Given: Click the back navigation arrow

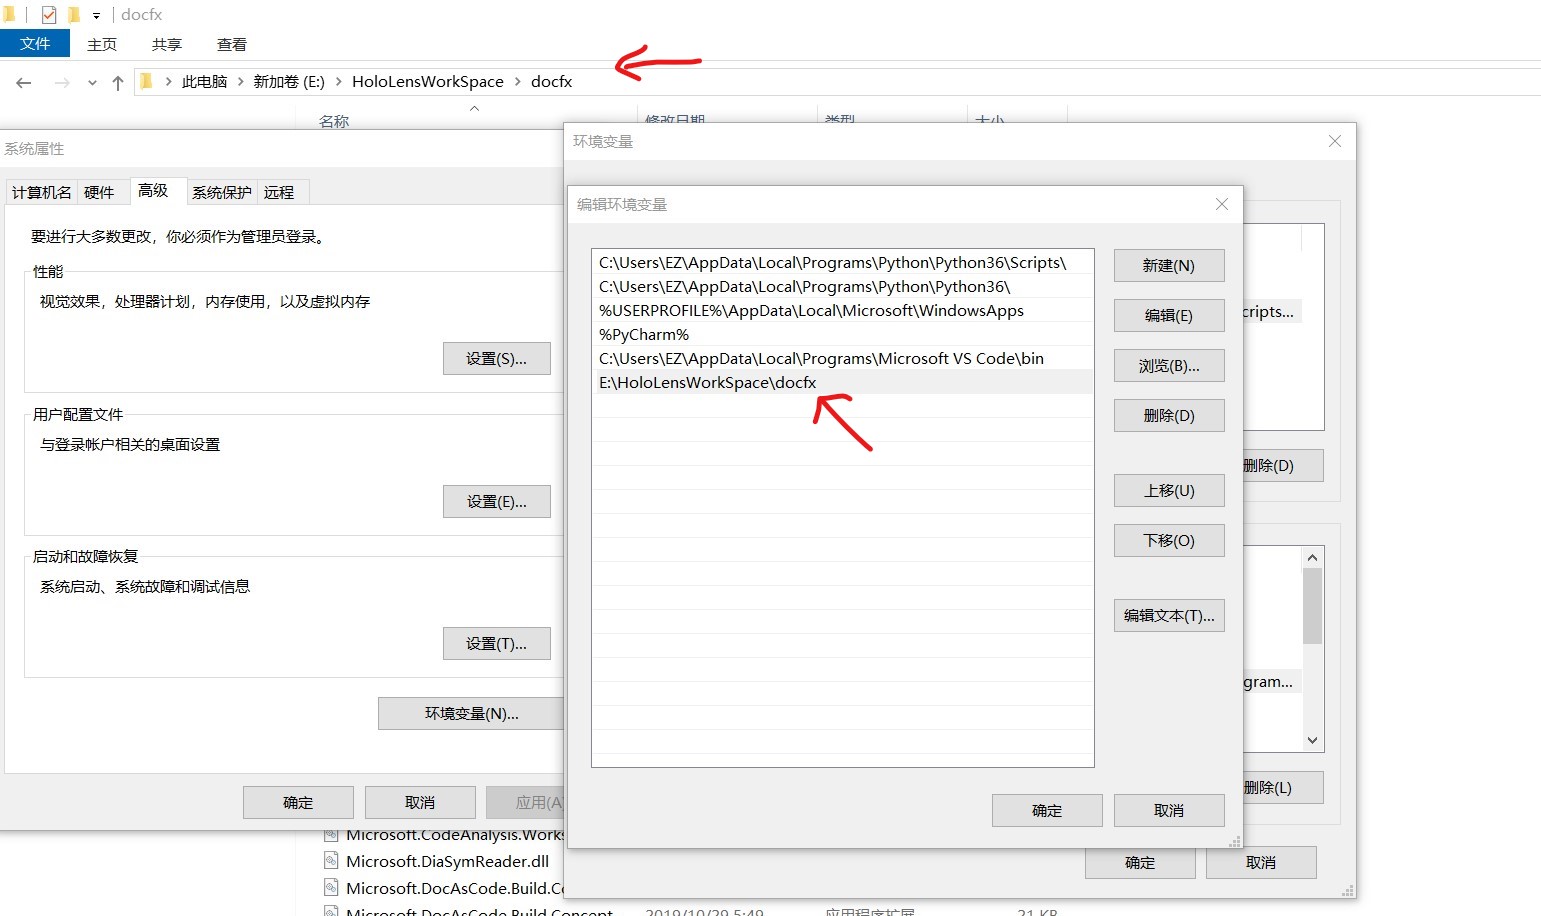Looking at the screenshot, I should click(23, 82).
